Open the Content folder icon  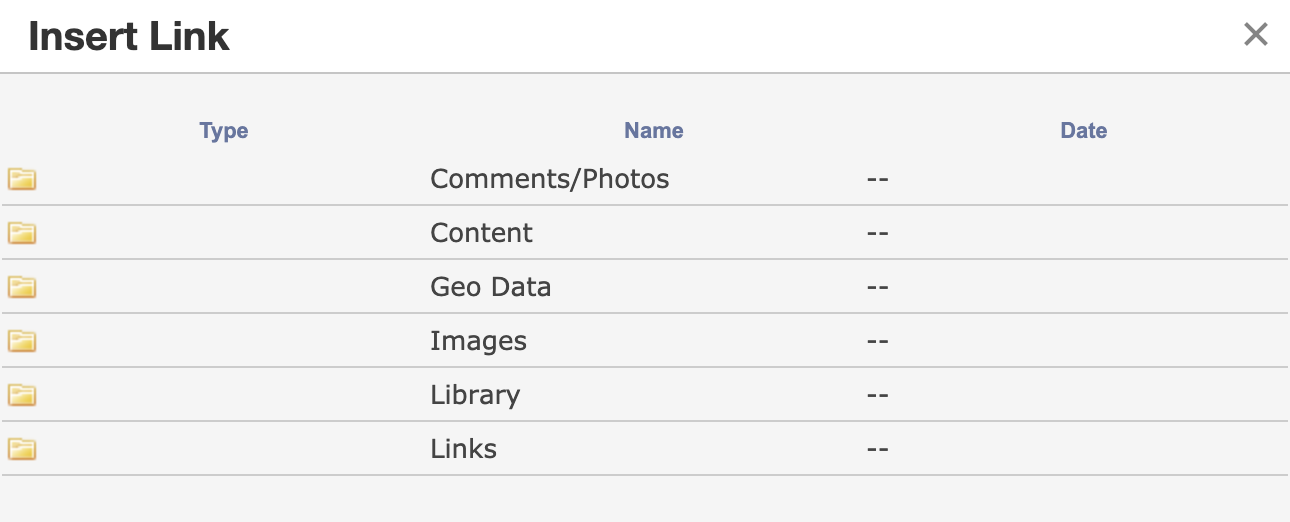click(22, 233)
